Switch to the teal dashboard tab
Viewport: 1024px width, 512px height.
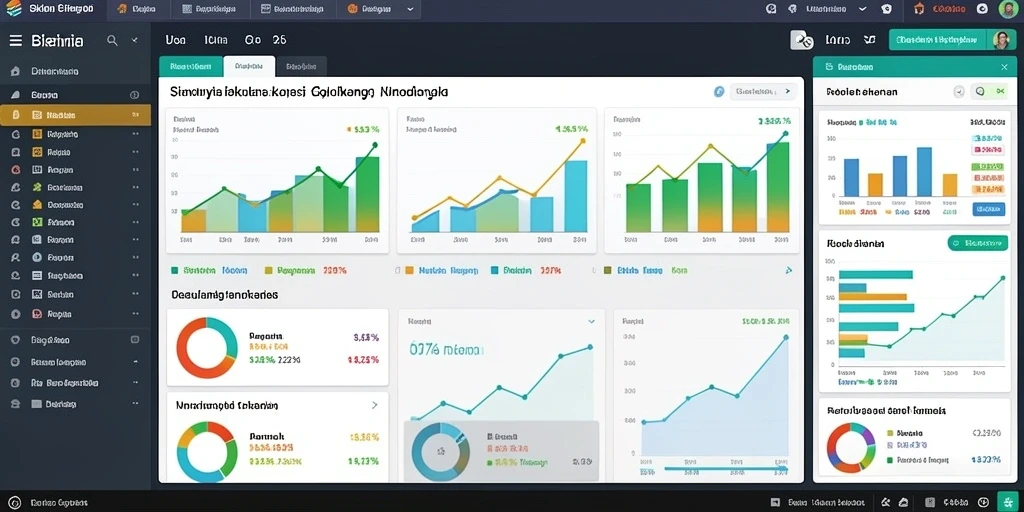point(191,67)
